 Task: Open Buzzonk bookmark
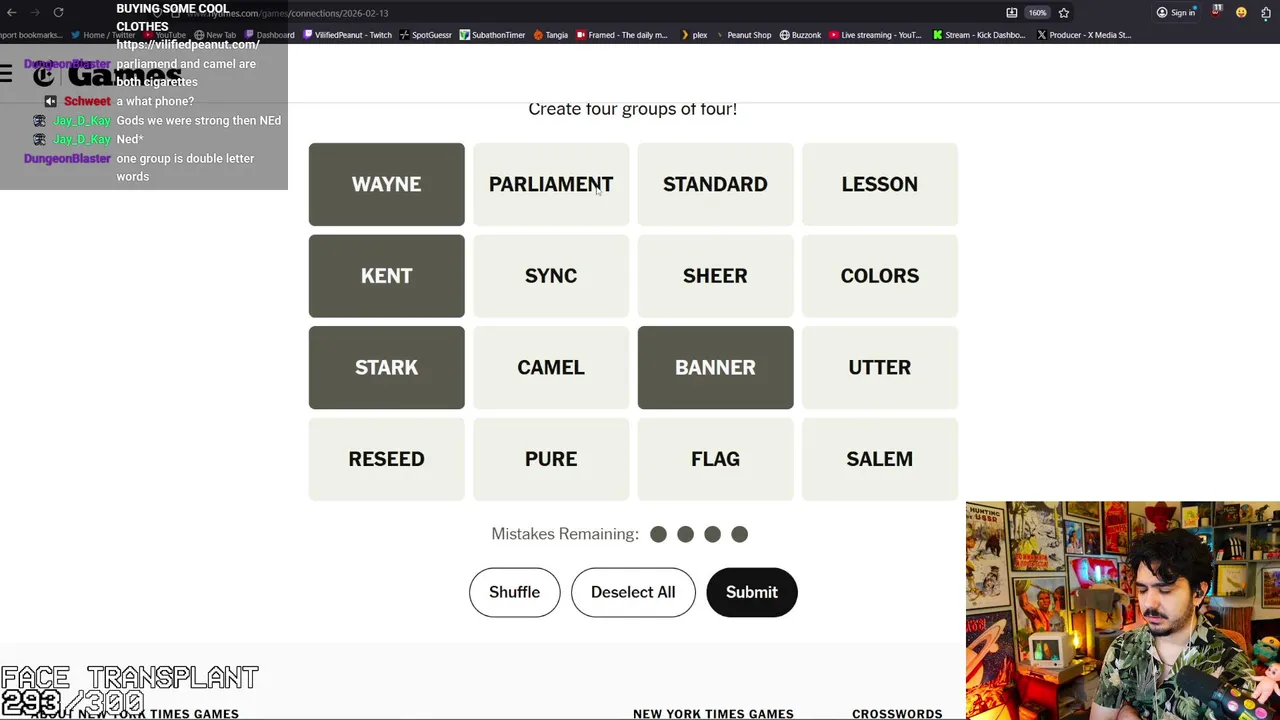[800, 35]
